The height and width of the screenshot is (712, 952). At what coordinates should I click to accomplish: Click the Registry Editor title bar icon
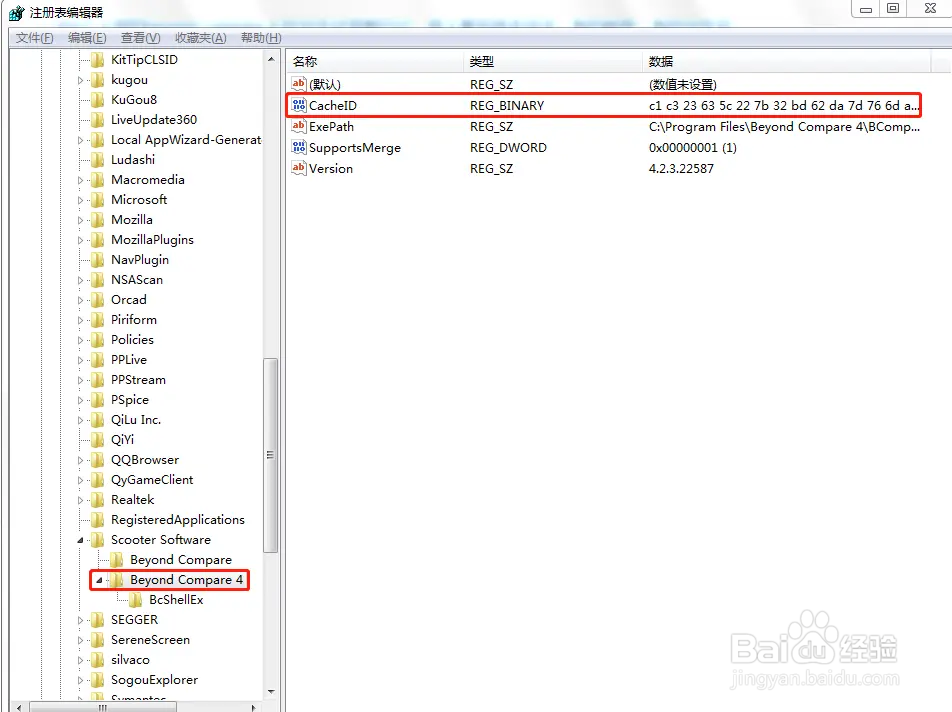(x=16, y=13)
